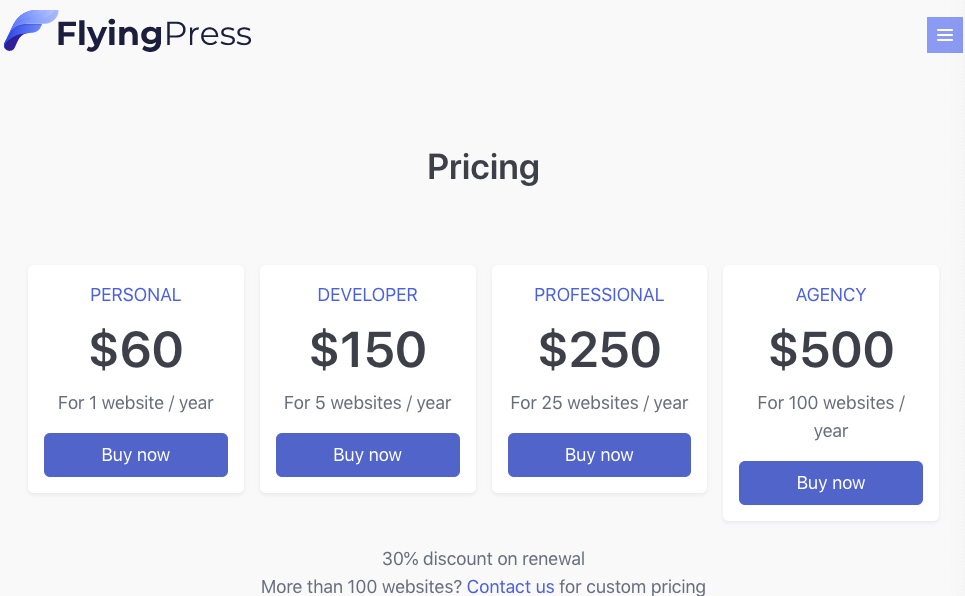Buy the Agency plan now

(x=830, y=483)
